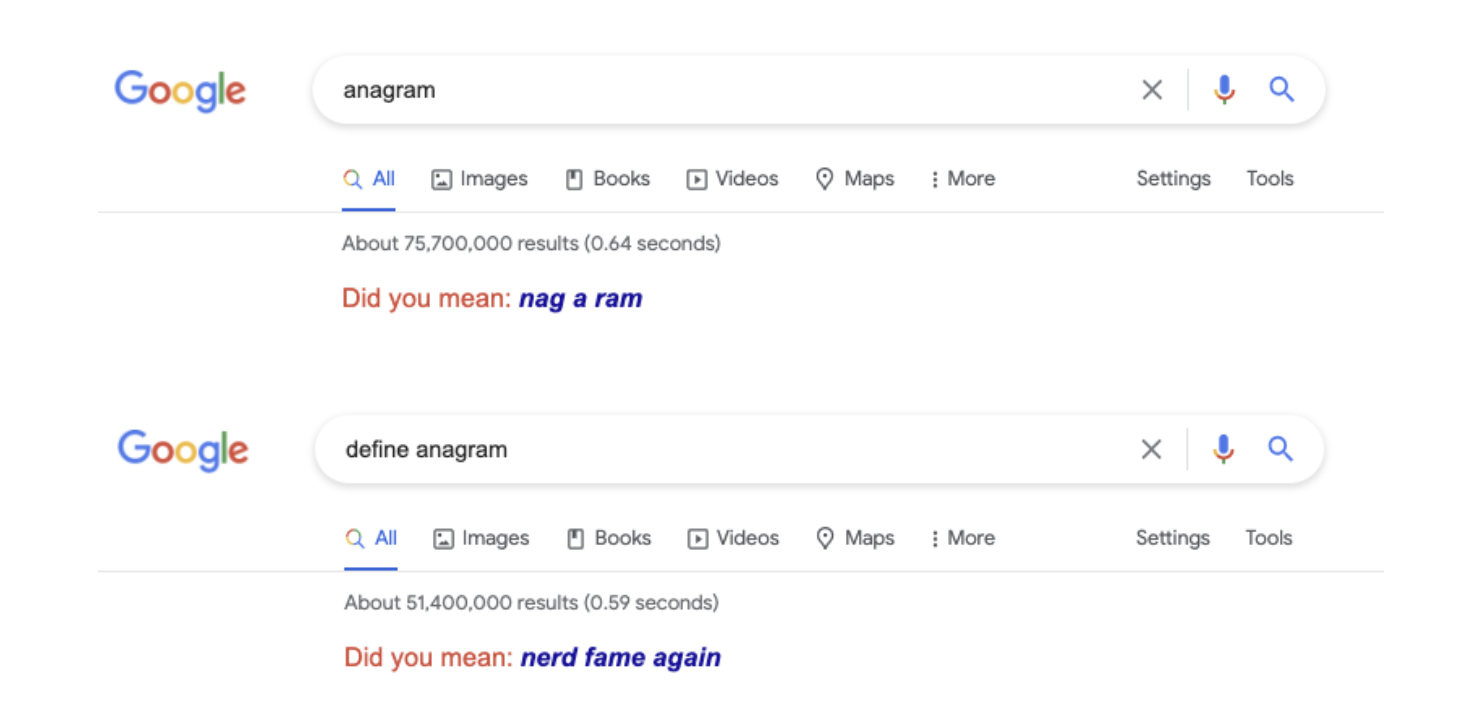
Task: Follow the 'nerd fame again' suggestion link
Action: (620, 658)
